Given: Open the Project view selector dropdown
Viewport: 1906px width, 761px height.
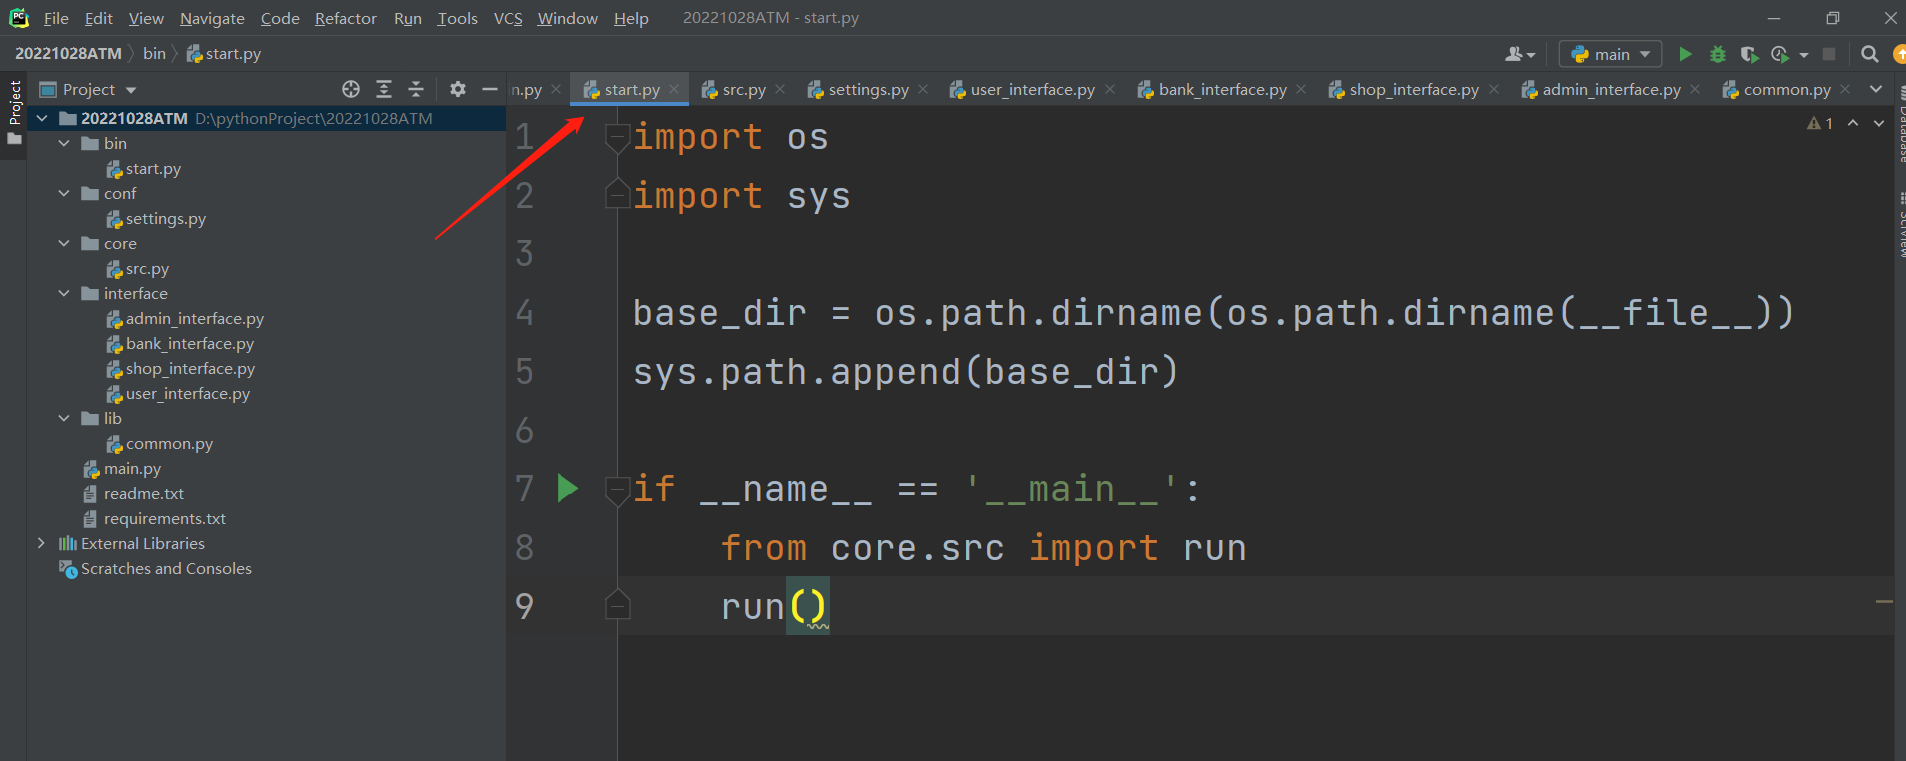Looking at the screenshot, I should [x=132, y=90].
